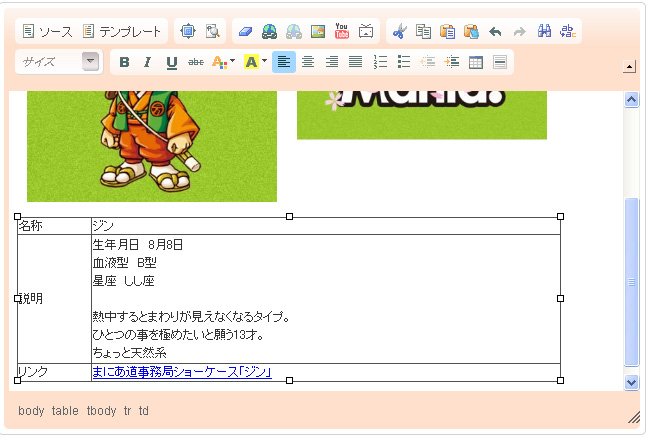Select the tbody element in path bar
The height and width of the screenshot is (438, 649).
(x=101, y=411)
